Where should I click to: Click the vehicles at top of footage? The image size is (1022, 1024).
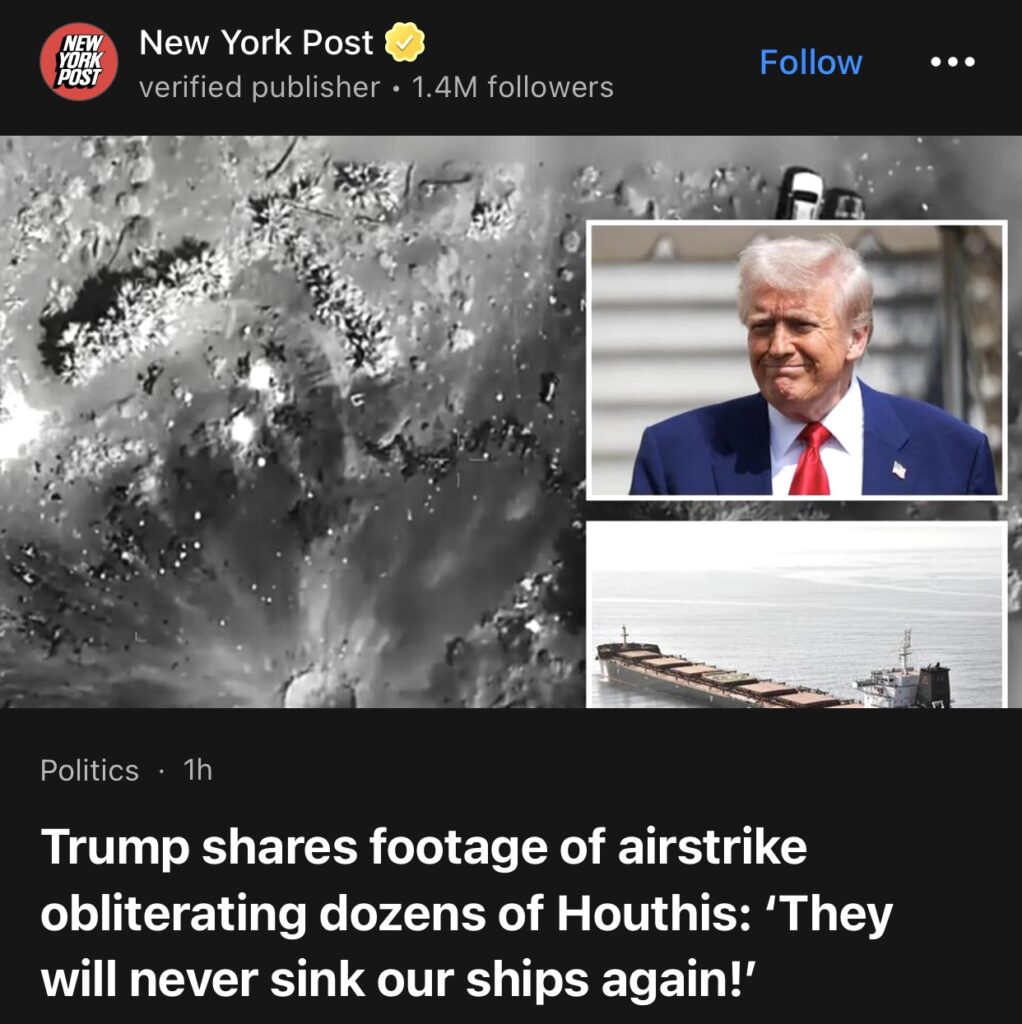pos(820,194)
